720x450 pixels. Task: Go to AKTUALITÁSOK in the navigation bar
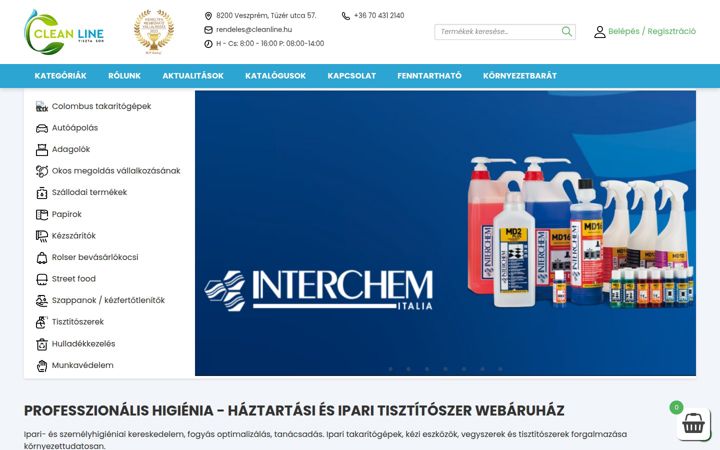[193, 76]
